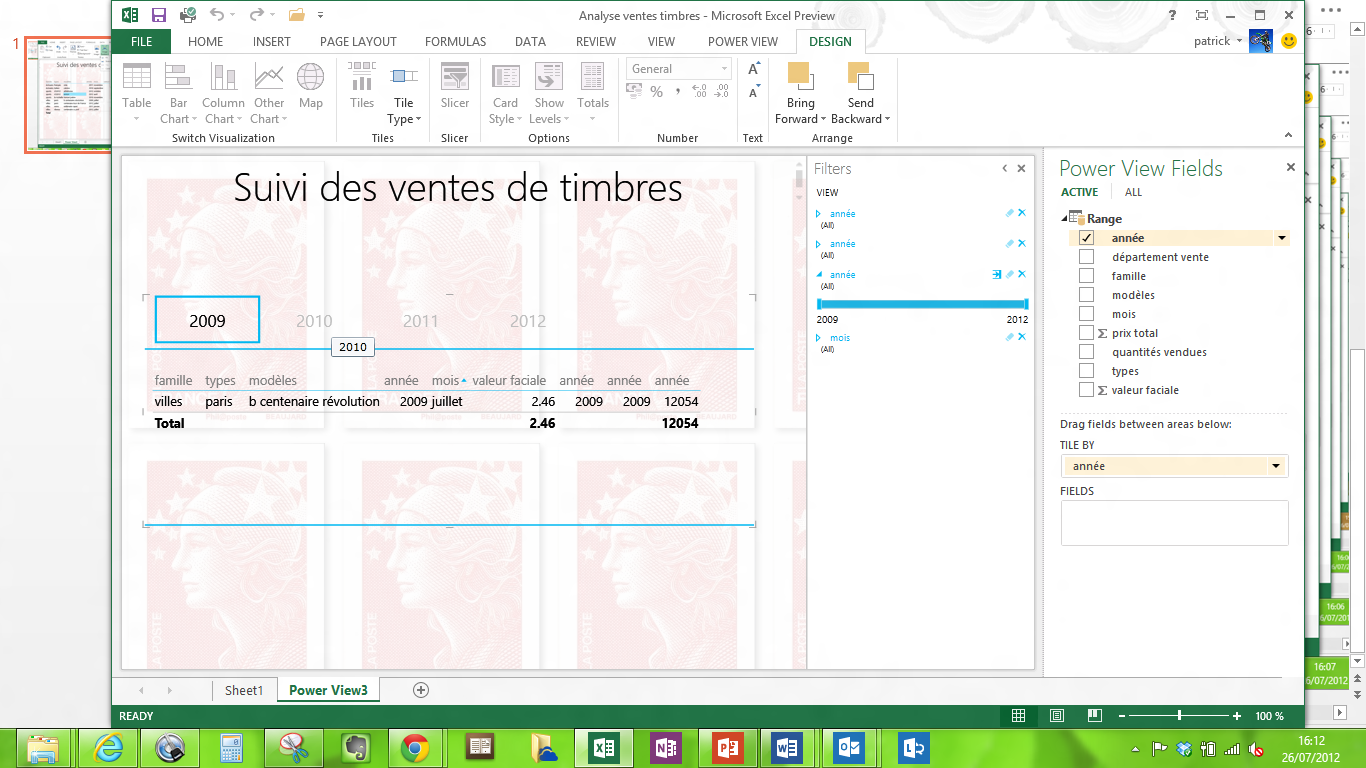Image resolution: width=1366 pixels, height=768 pixels.
Task: Select the 2011 tile in navigation strip
Action: [421, 321]
